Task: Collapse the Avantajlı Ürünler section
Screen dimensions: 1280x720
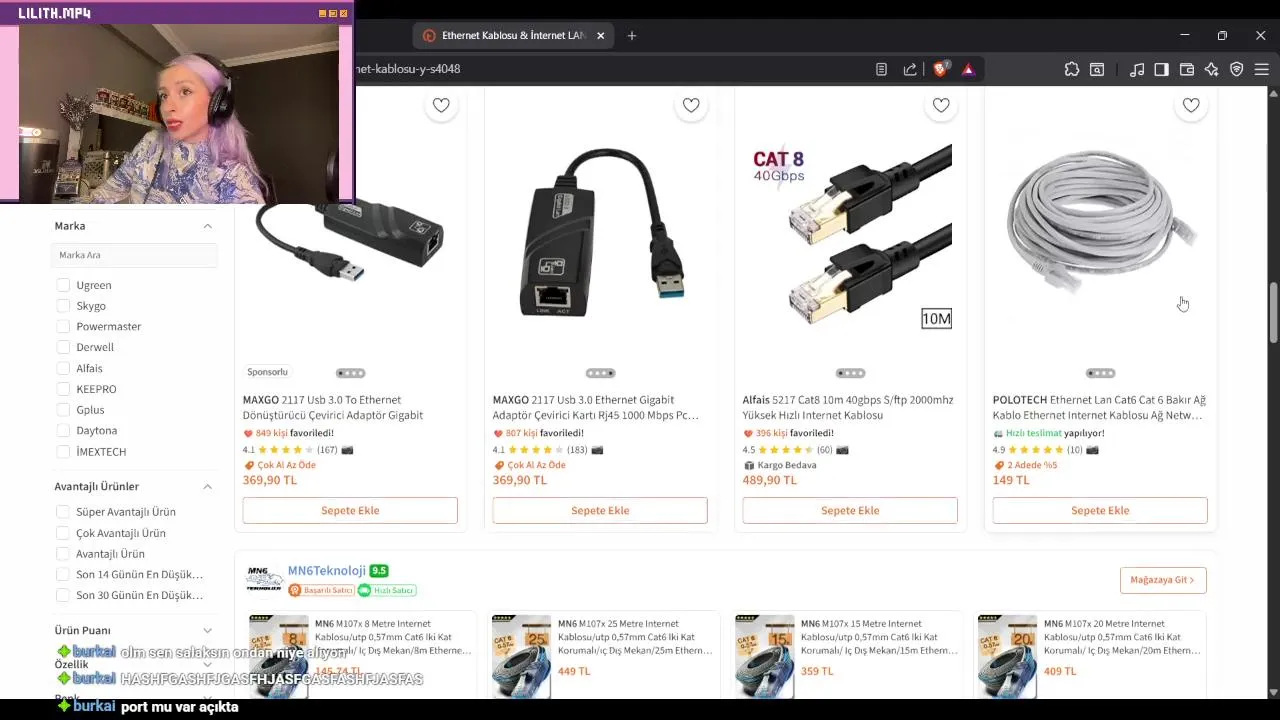Action: (x=207, y=486)
